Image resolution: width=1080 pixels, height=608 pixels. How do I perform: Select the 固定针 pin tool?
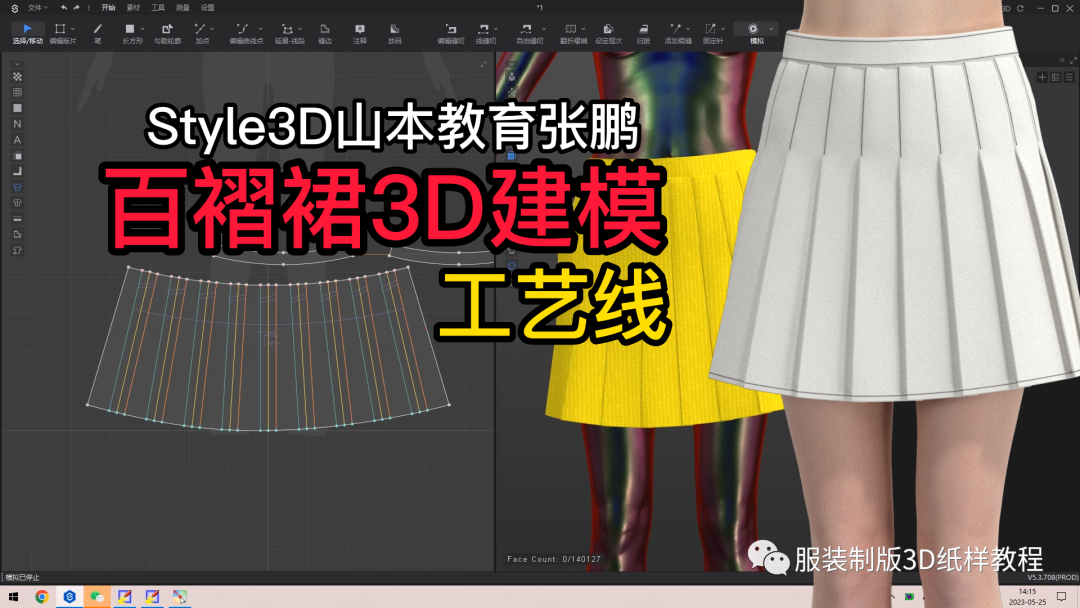tap(711, 33)
